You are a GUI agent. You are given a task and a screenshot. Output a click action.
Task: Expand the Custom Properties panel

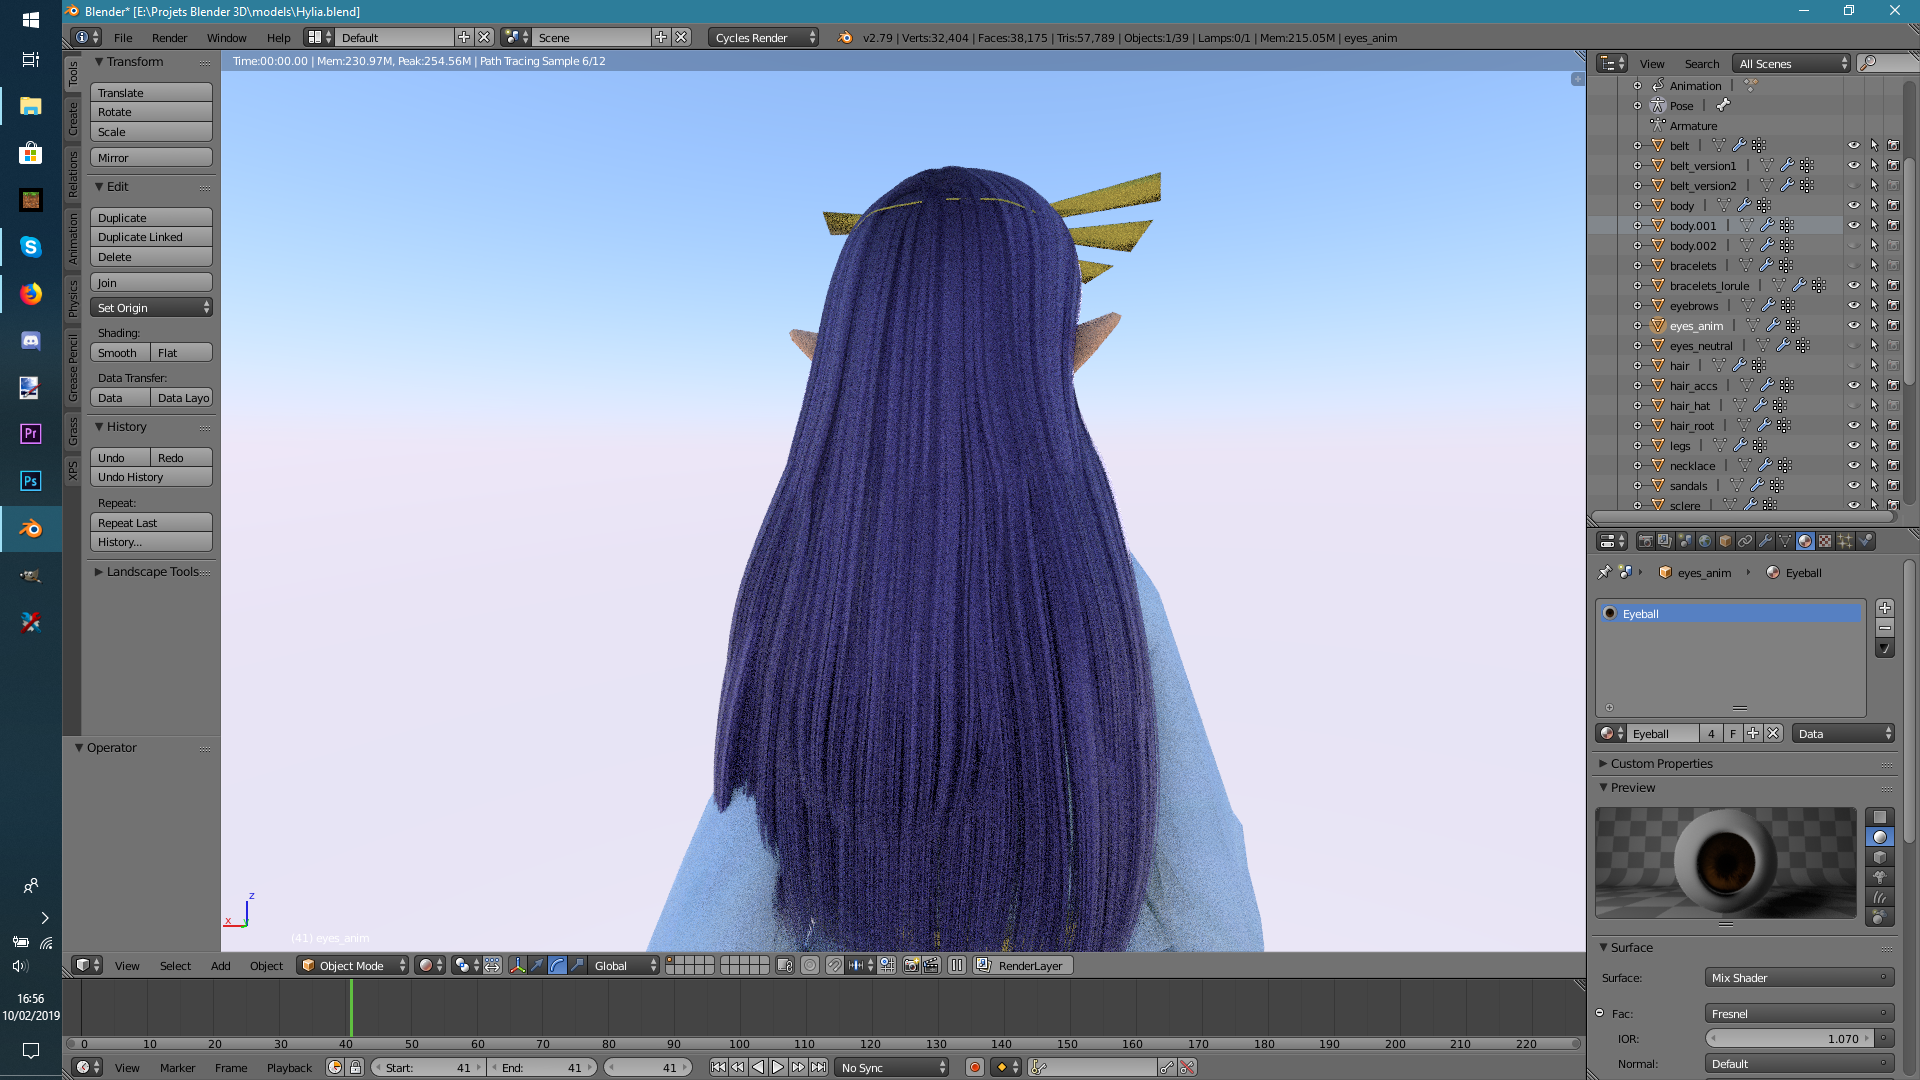[x=1661, y=764]
